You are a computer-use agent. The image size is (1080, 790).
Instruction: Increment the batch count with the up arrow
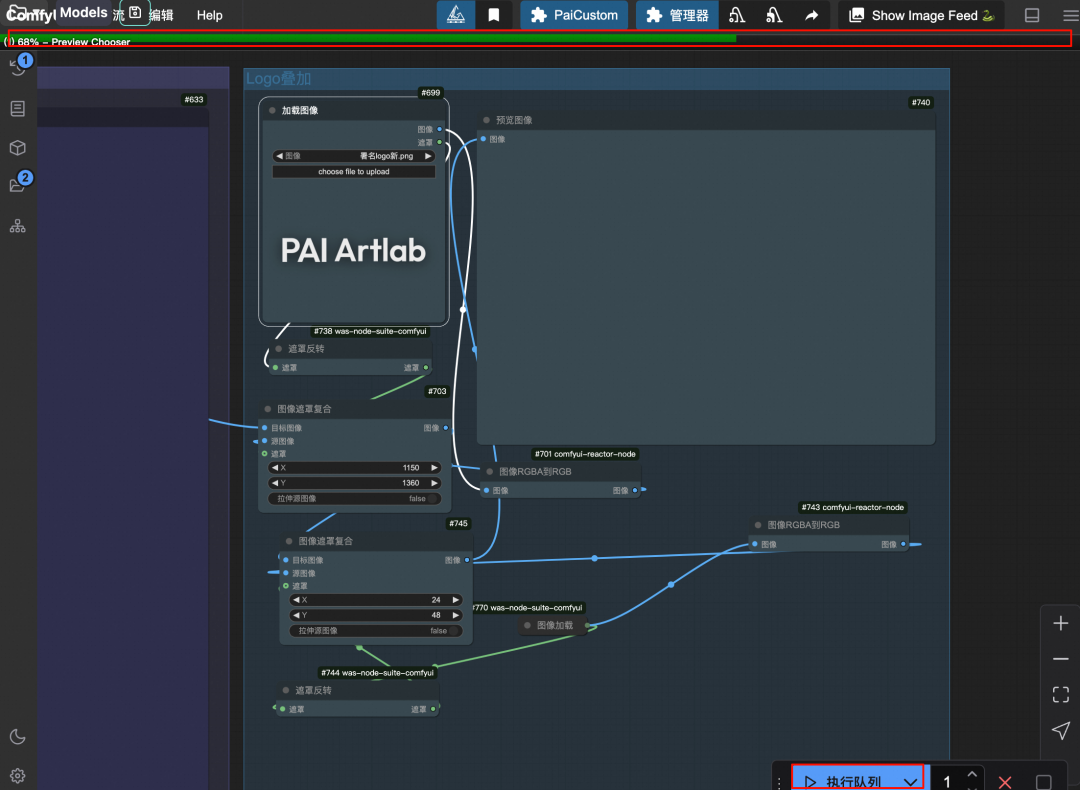pyautogui.click(x=972, y=774)
